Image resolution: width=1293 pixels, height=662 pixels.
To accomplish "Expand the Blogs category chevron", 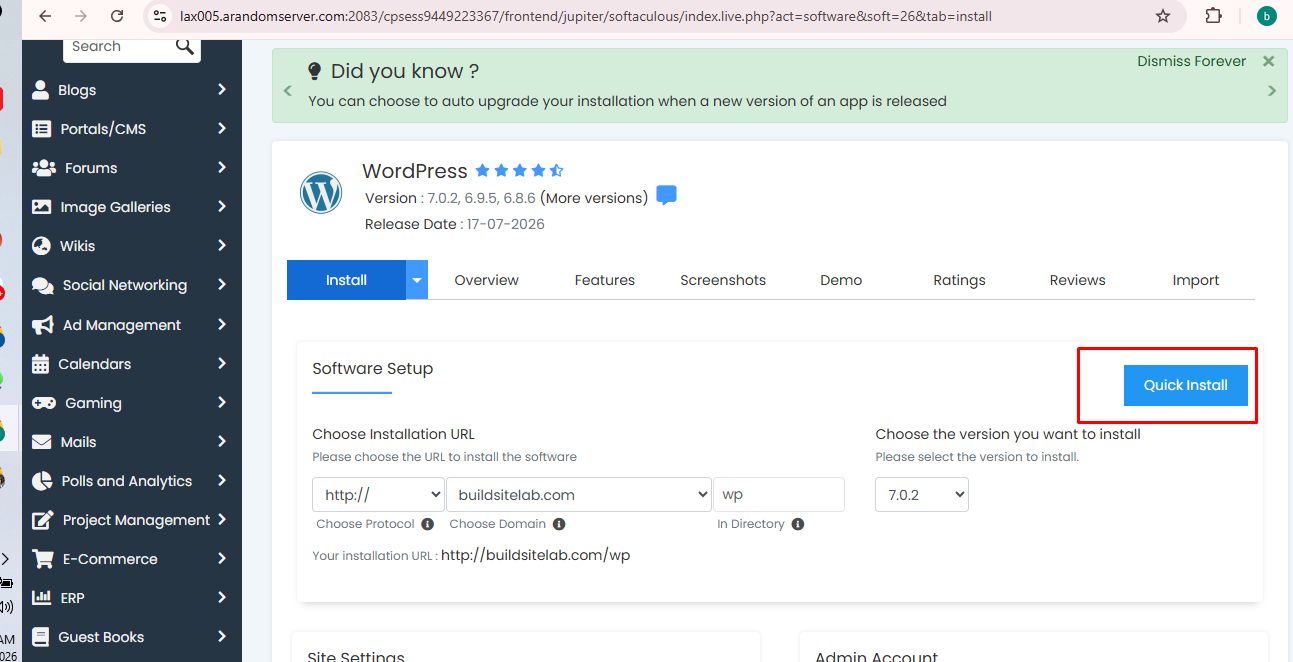I will coord(222,90).
